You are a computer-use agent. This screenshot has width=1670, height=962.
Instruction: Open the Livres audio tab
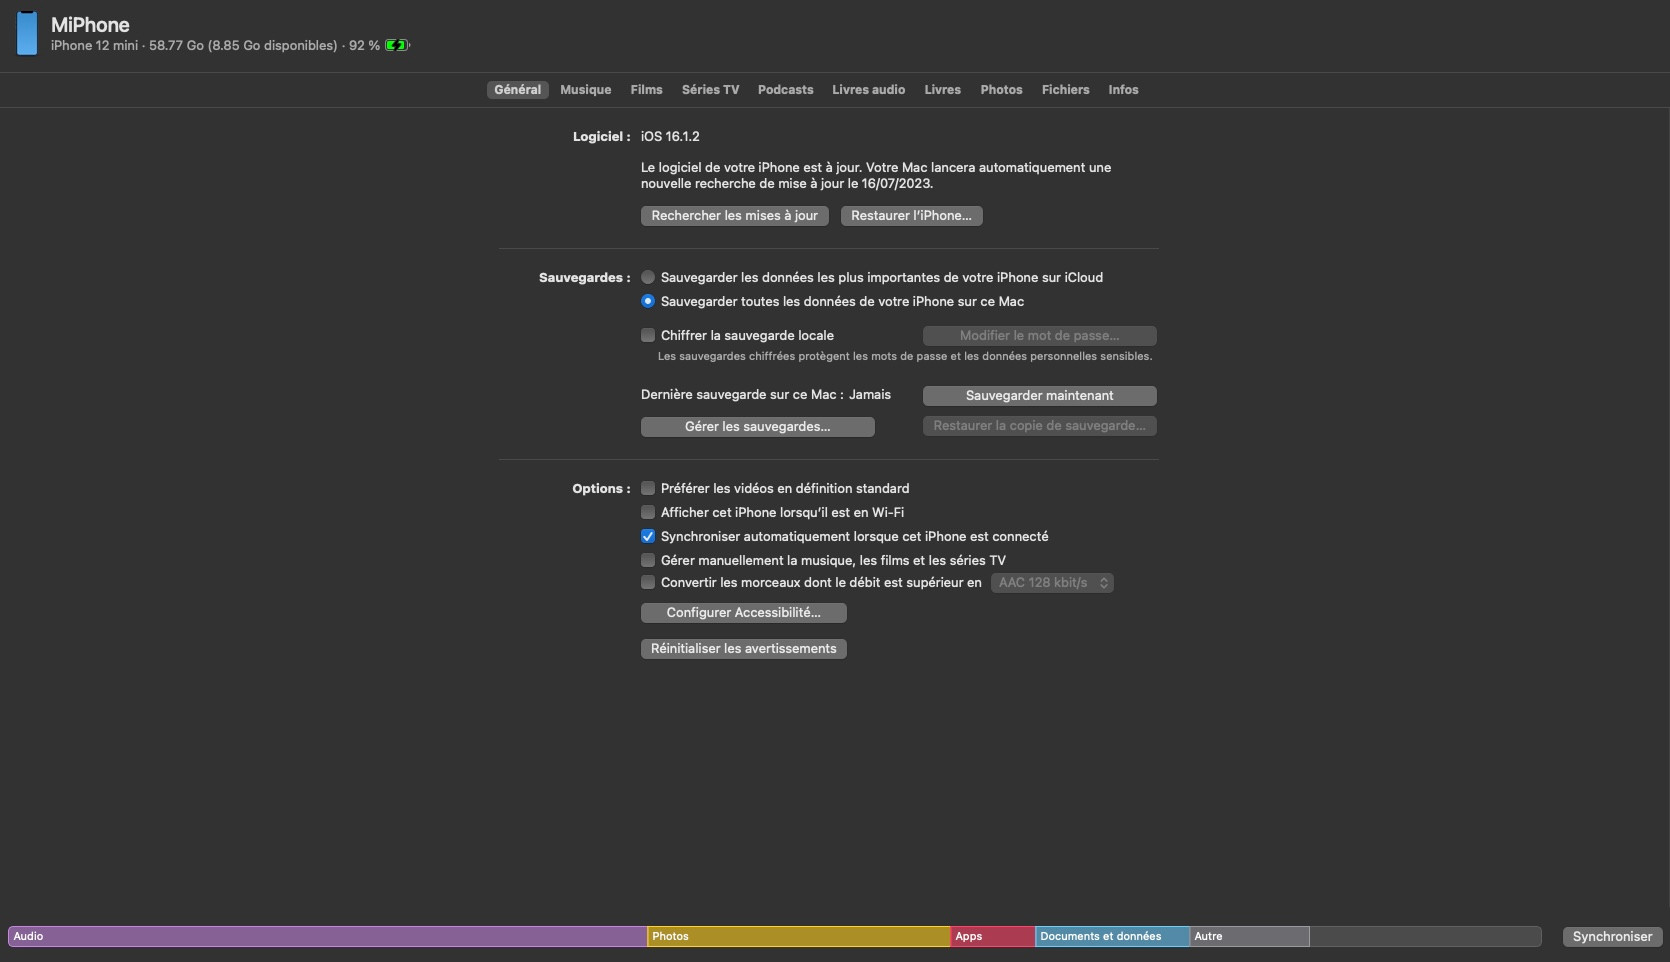[x=869, y=90]
